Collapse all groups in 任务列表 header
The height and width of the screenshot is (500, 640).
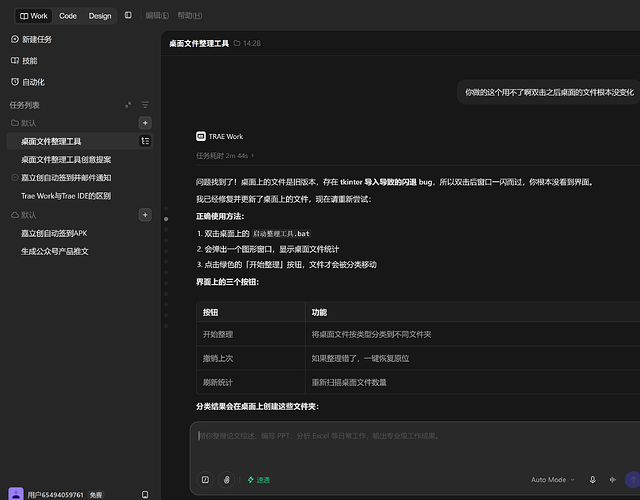128,105
